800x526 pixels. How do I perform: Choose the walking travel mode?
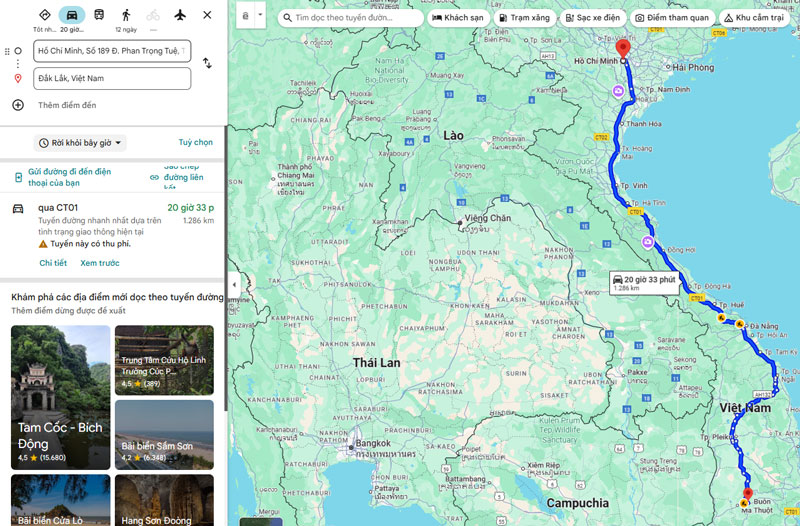[126, 15]
